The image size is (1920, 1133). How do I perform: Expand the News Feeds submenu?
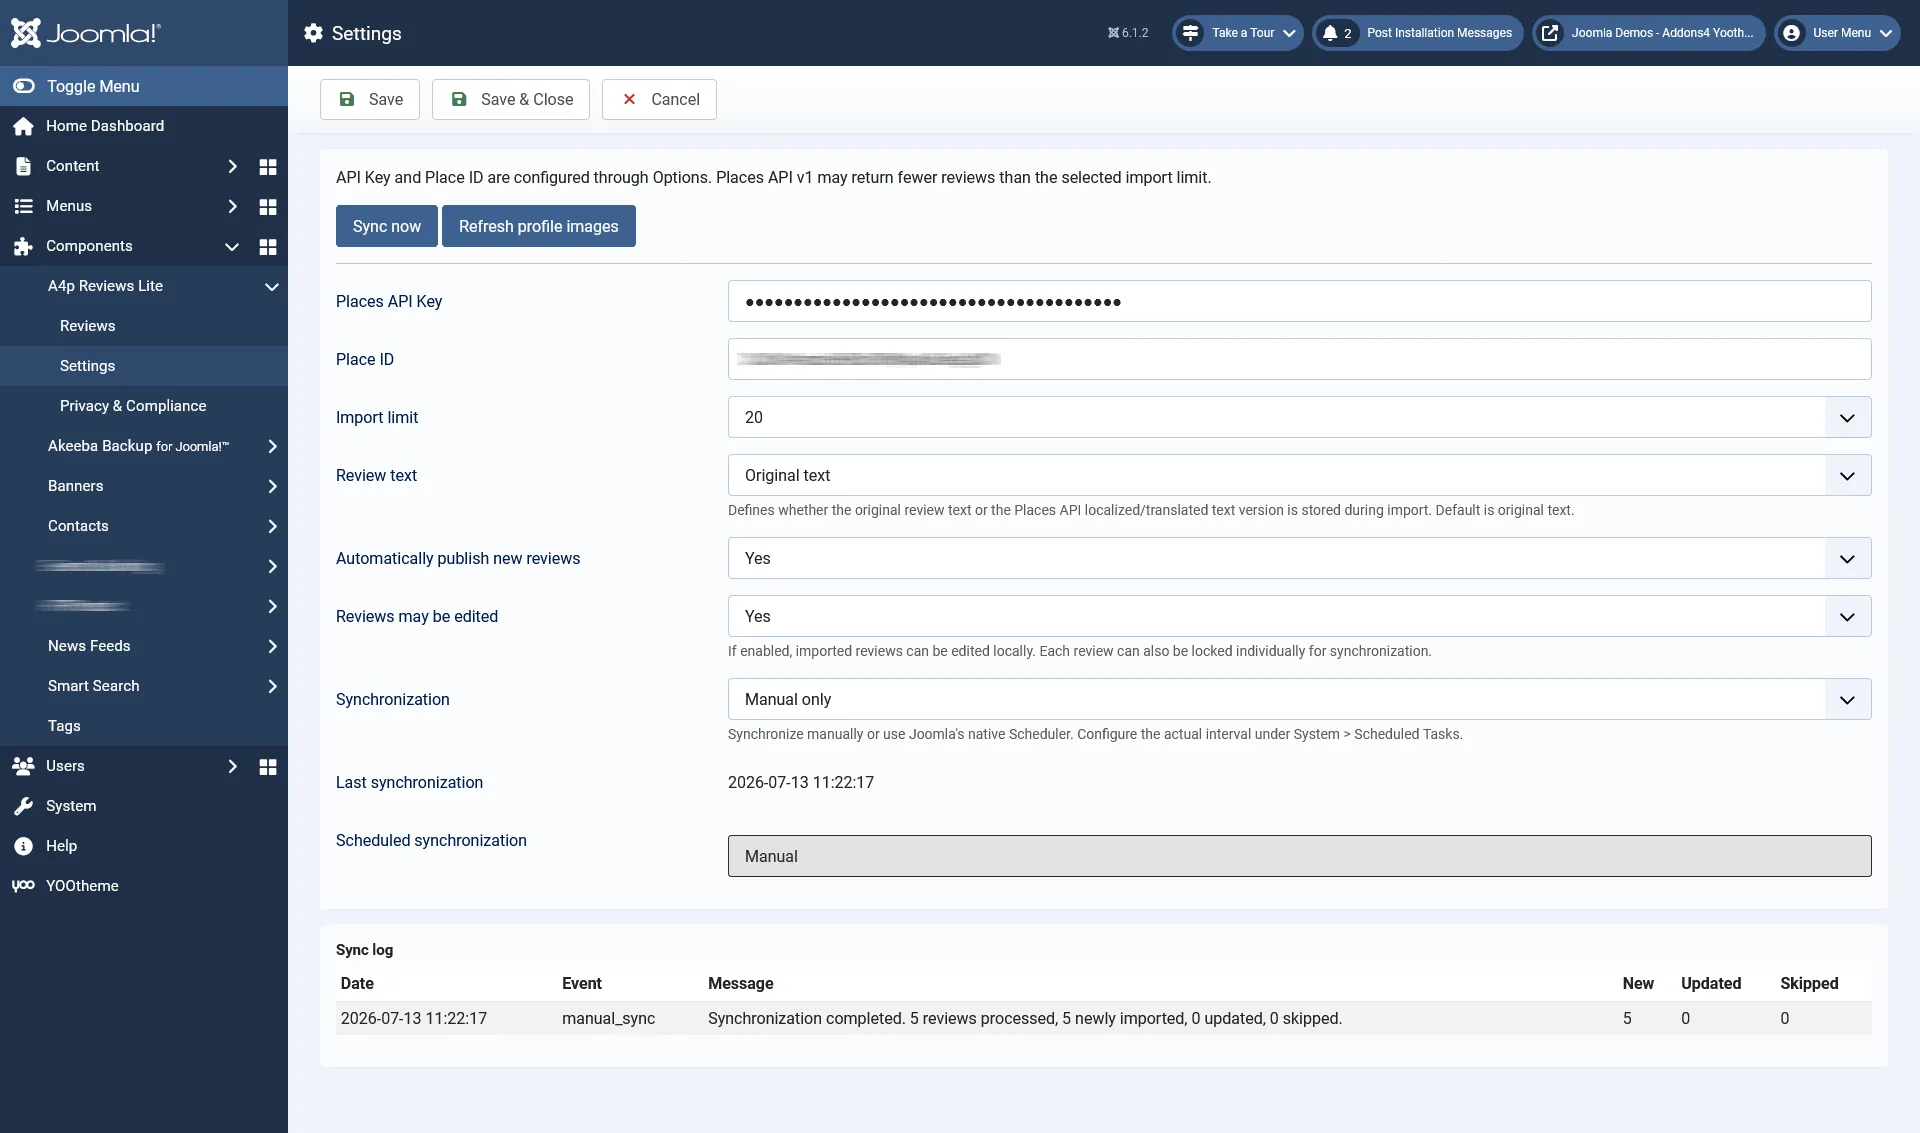272,646
